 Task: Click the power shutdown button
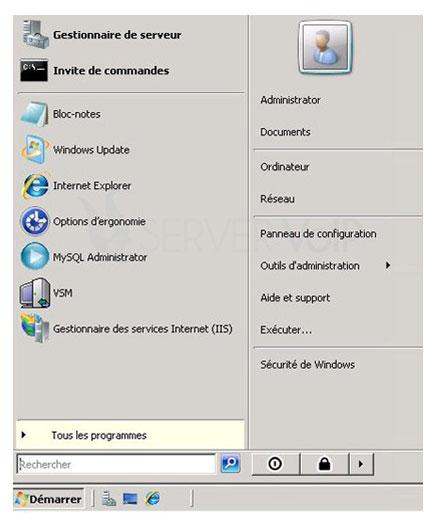[x=275, y=464]
